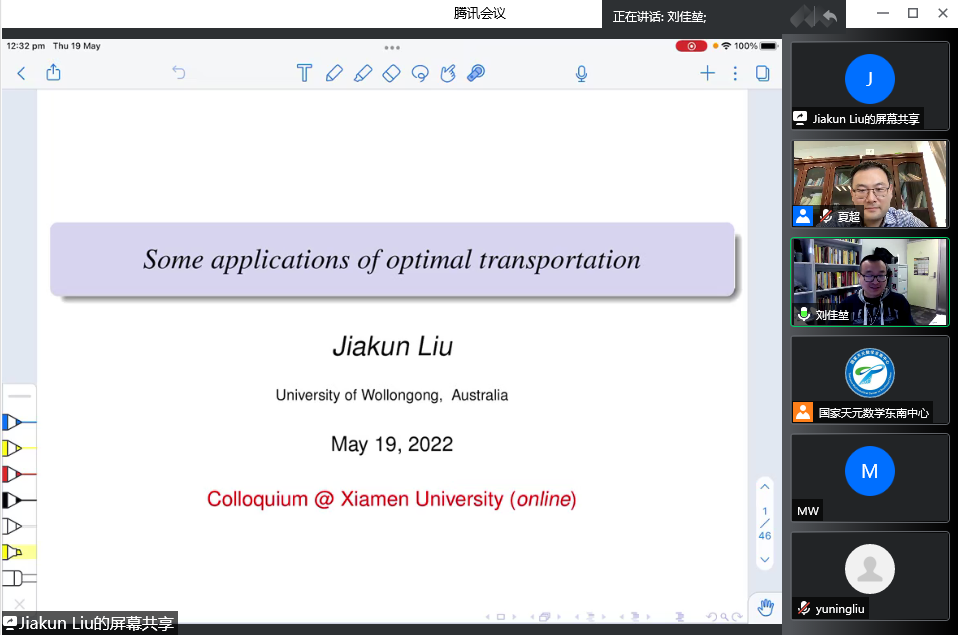Go back using the left chevron
This screenshot has width=958, height=635.
[22, 73]
